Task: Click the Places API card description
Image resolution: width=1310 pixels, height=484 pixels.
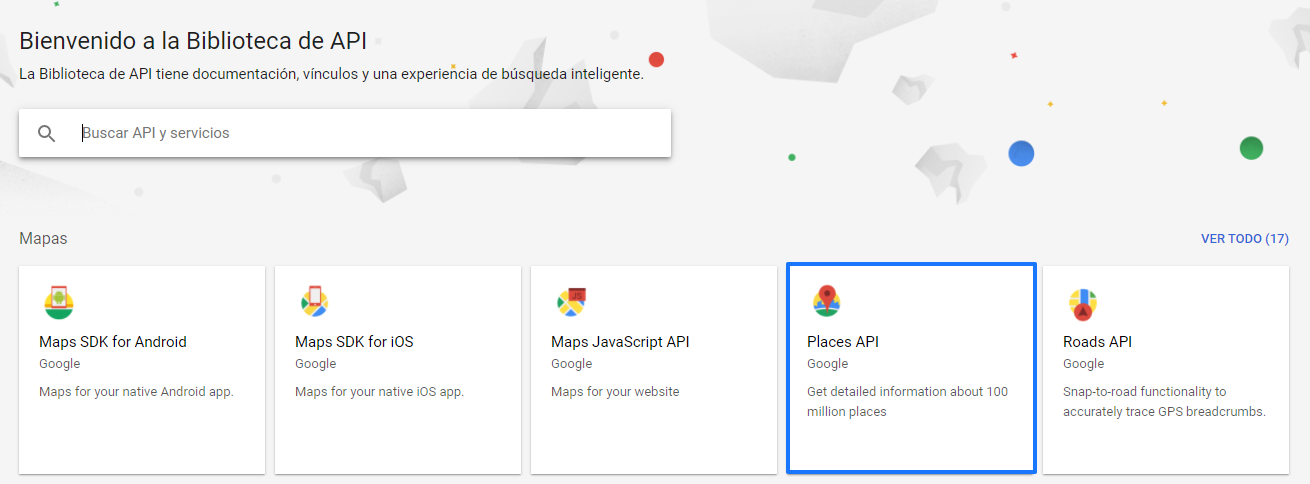Action: click(907, 401)
